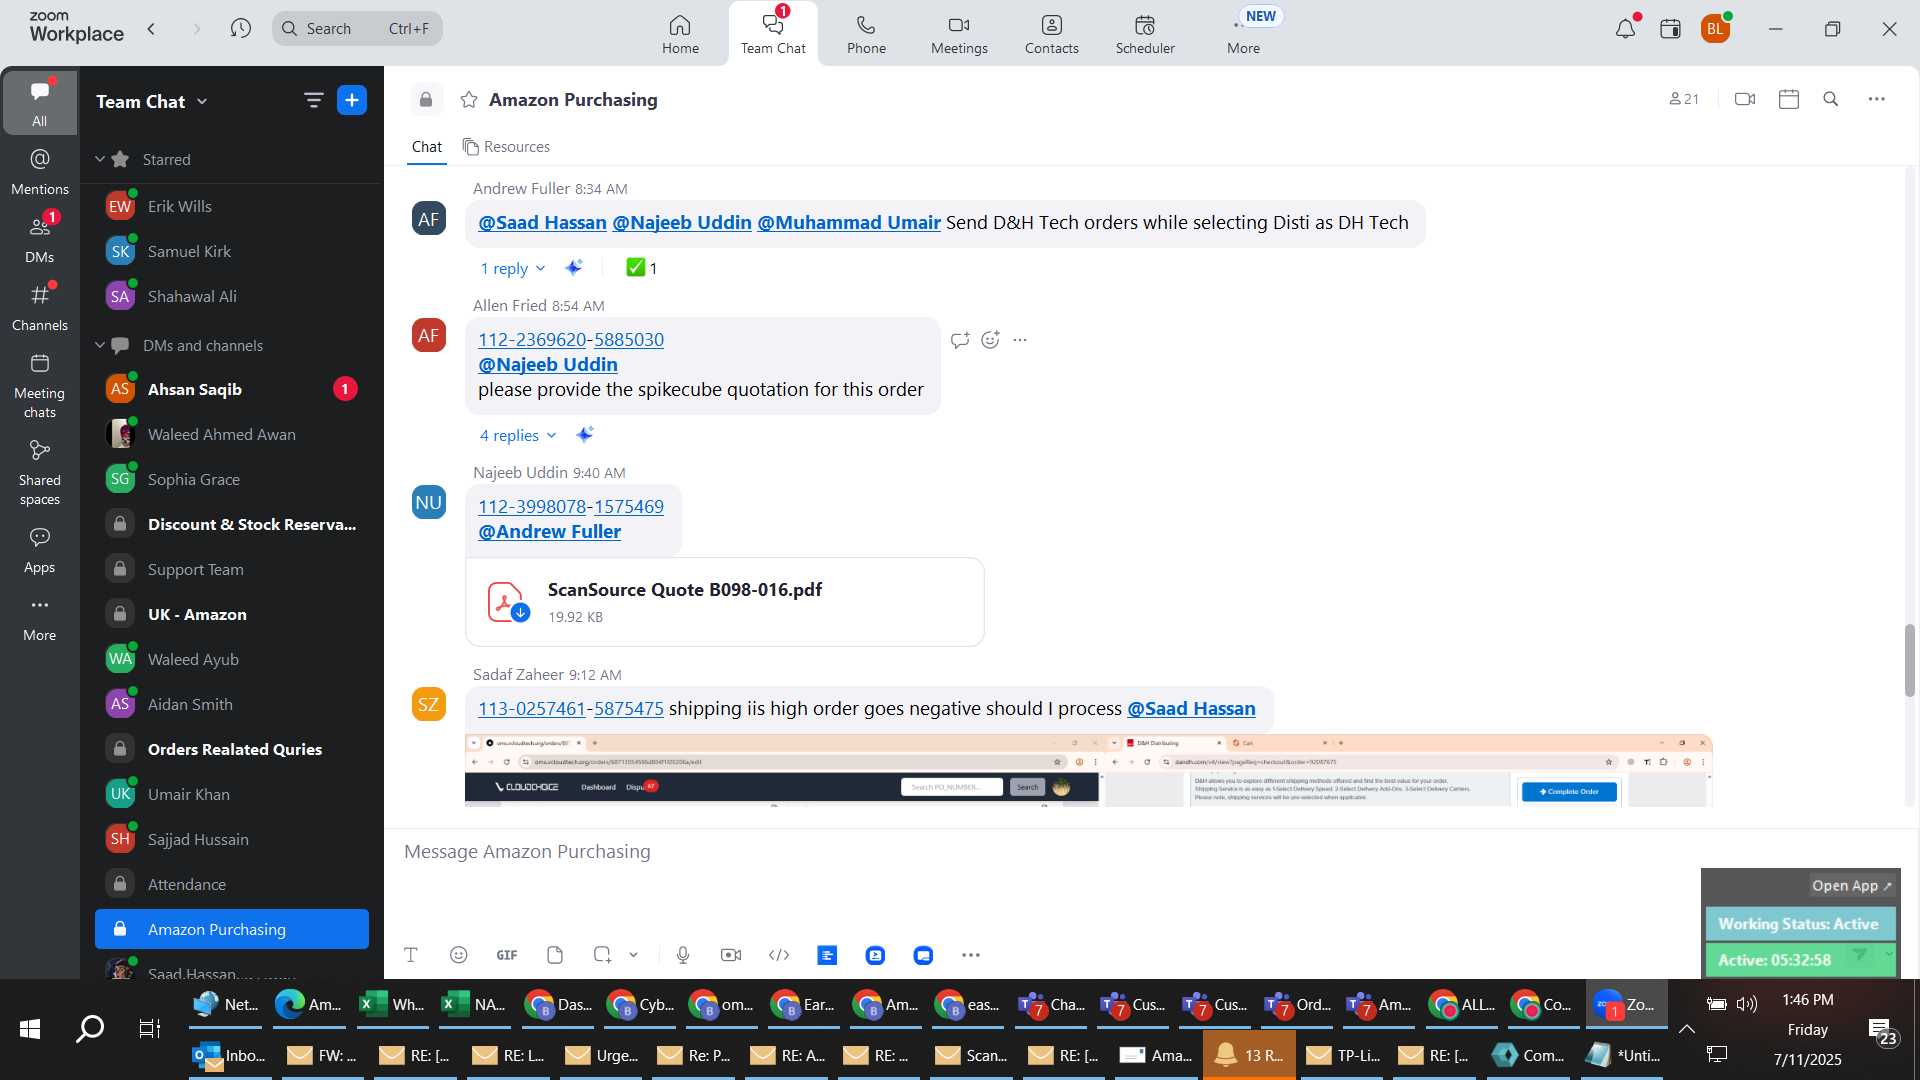The image size is (1920, 1080).
Task: Open the channel header calendar icon
Action: [1789, 99]
